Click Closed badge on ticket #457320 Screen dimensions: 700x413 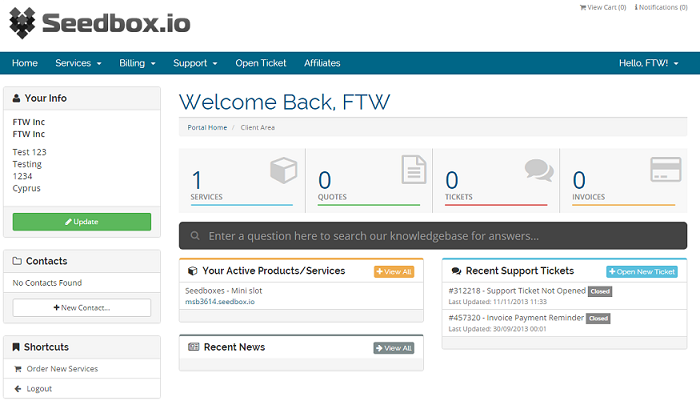tap(598, 318)
